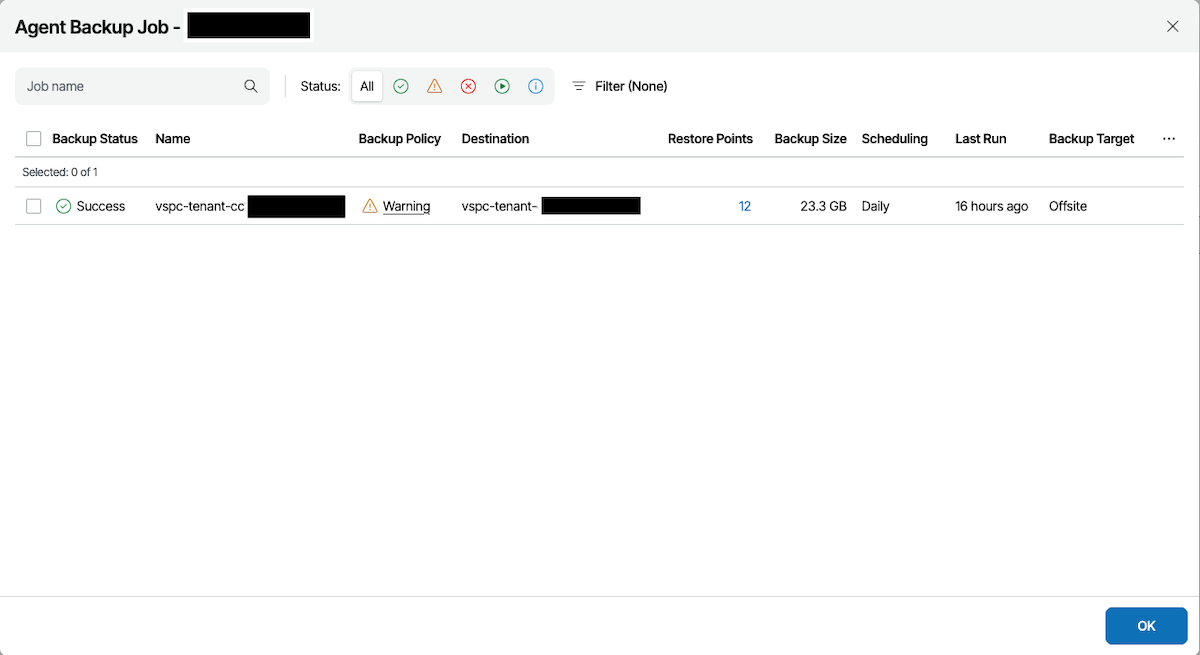
Task: Filter by Failed status red icon
Action: coord(468,87)
